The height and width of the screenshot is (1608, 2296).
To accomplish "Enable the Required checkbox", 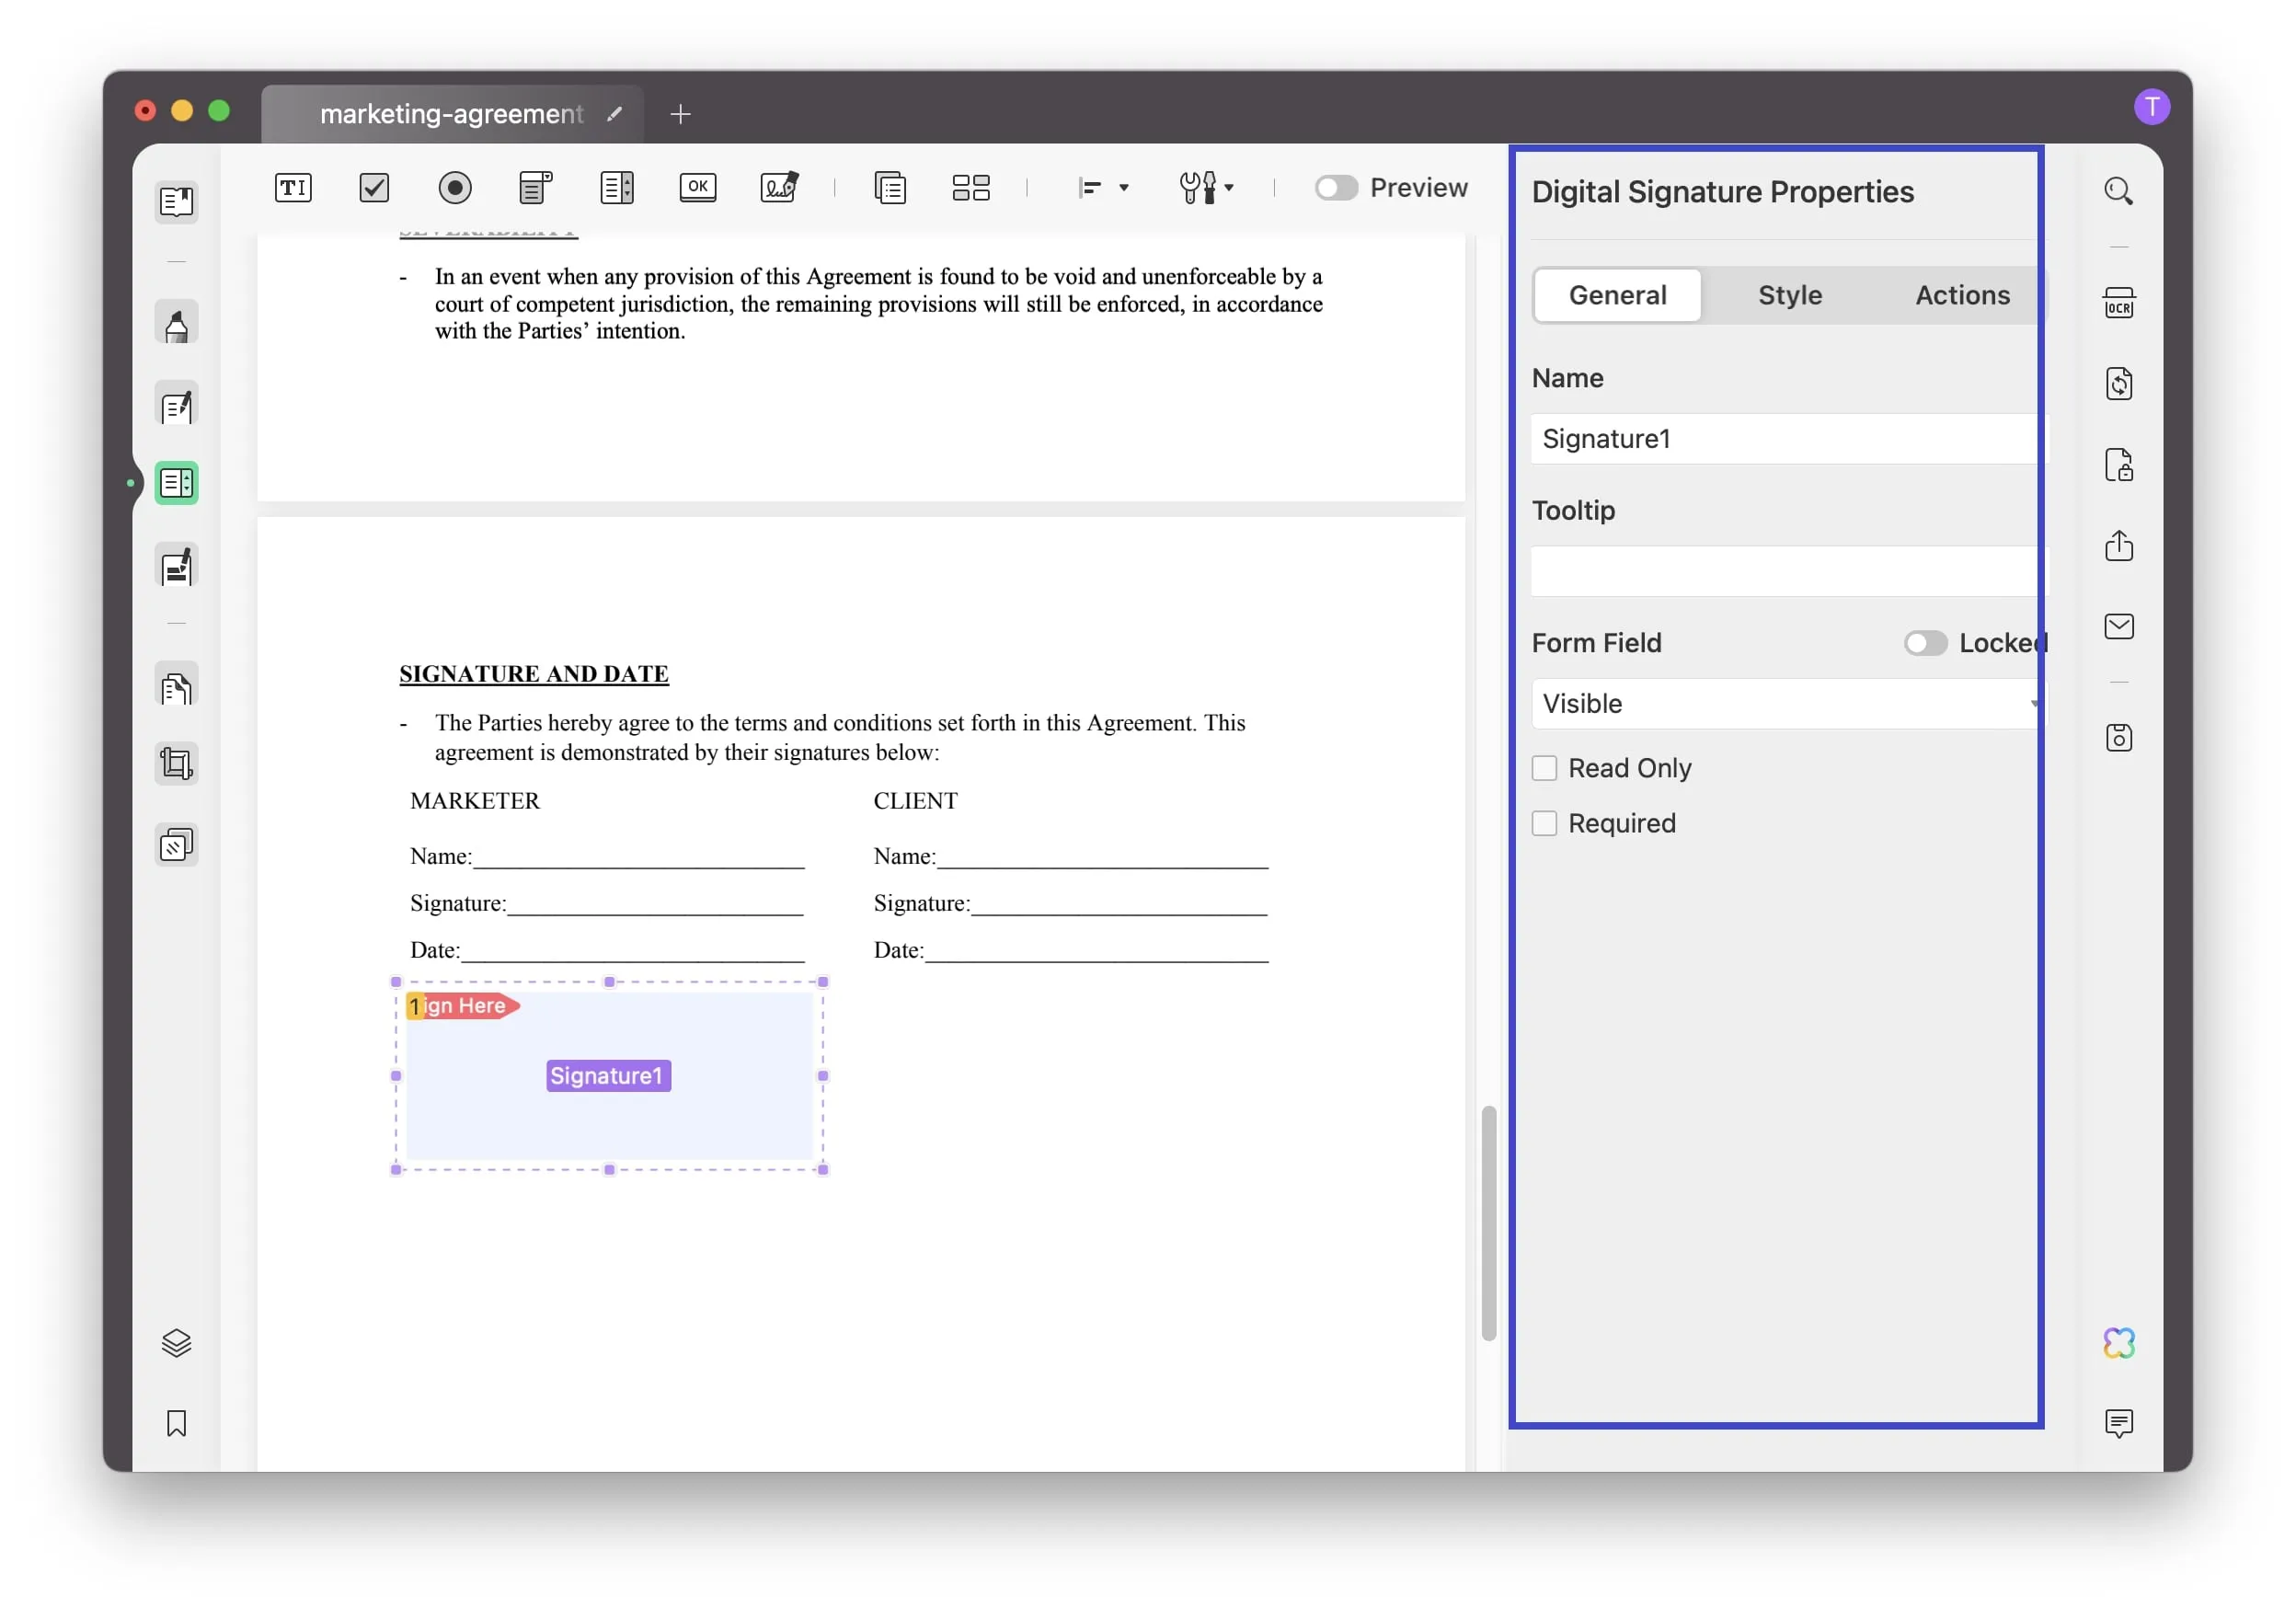I will point(1544,823).
